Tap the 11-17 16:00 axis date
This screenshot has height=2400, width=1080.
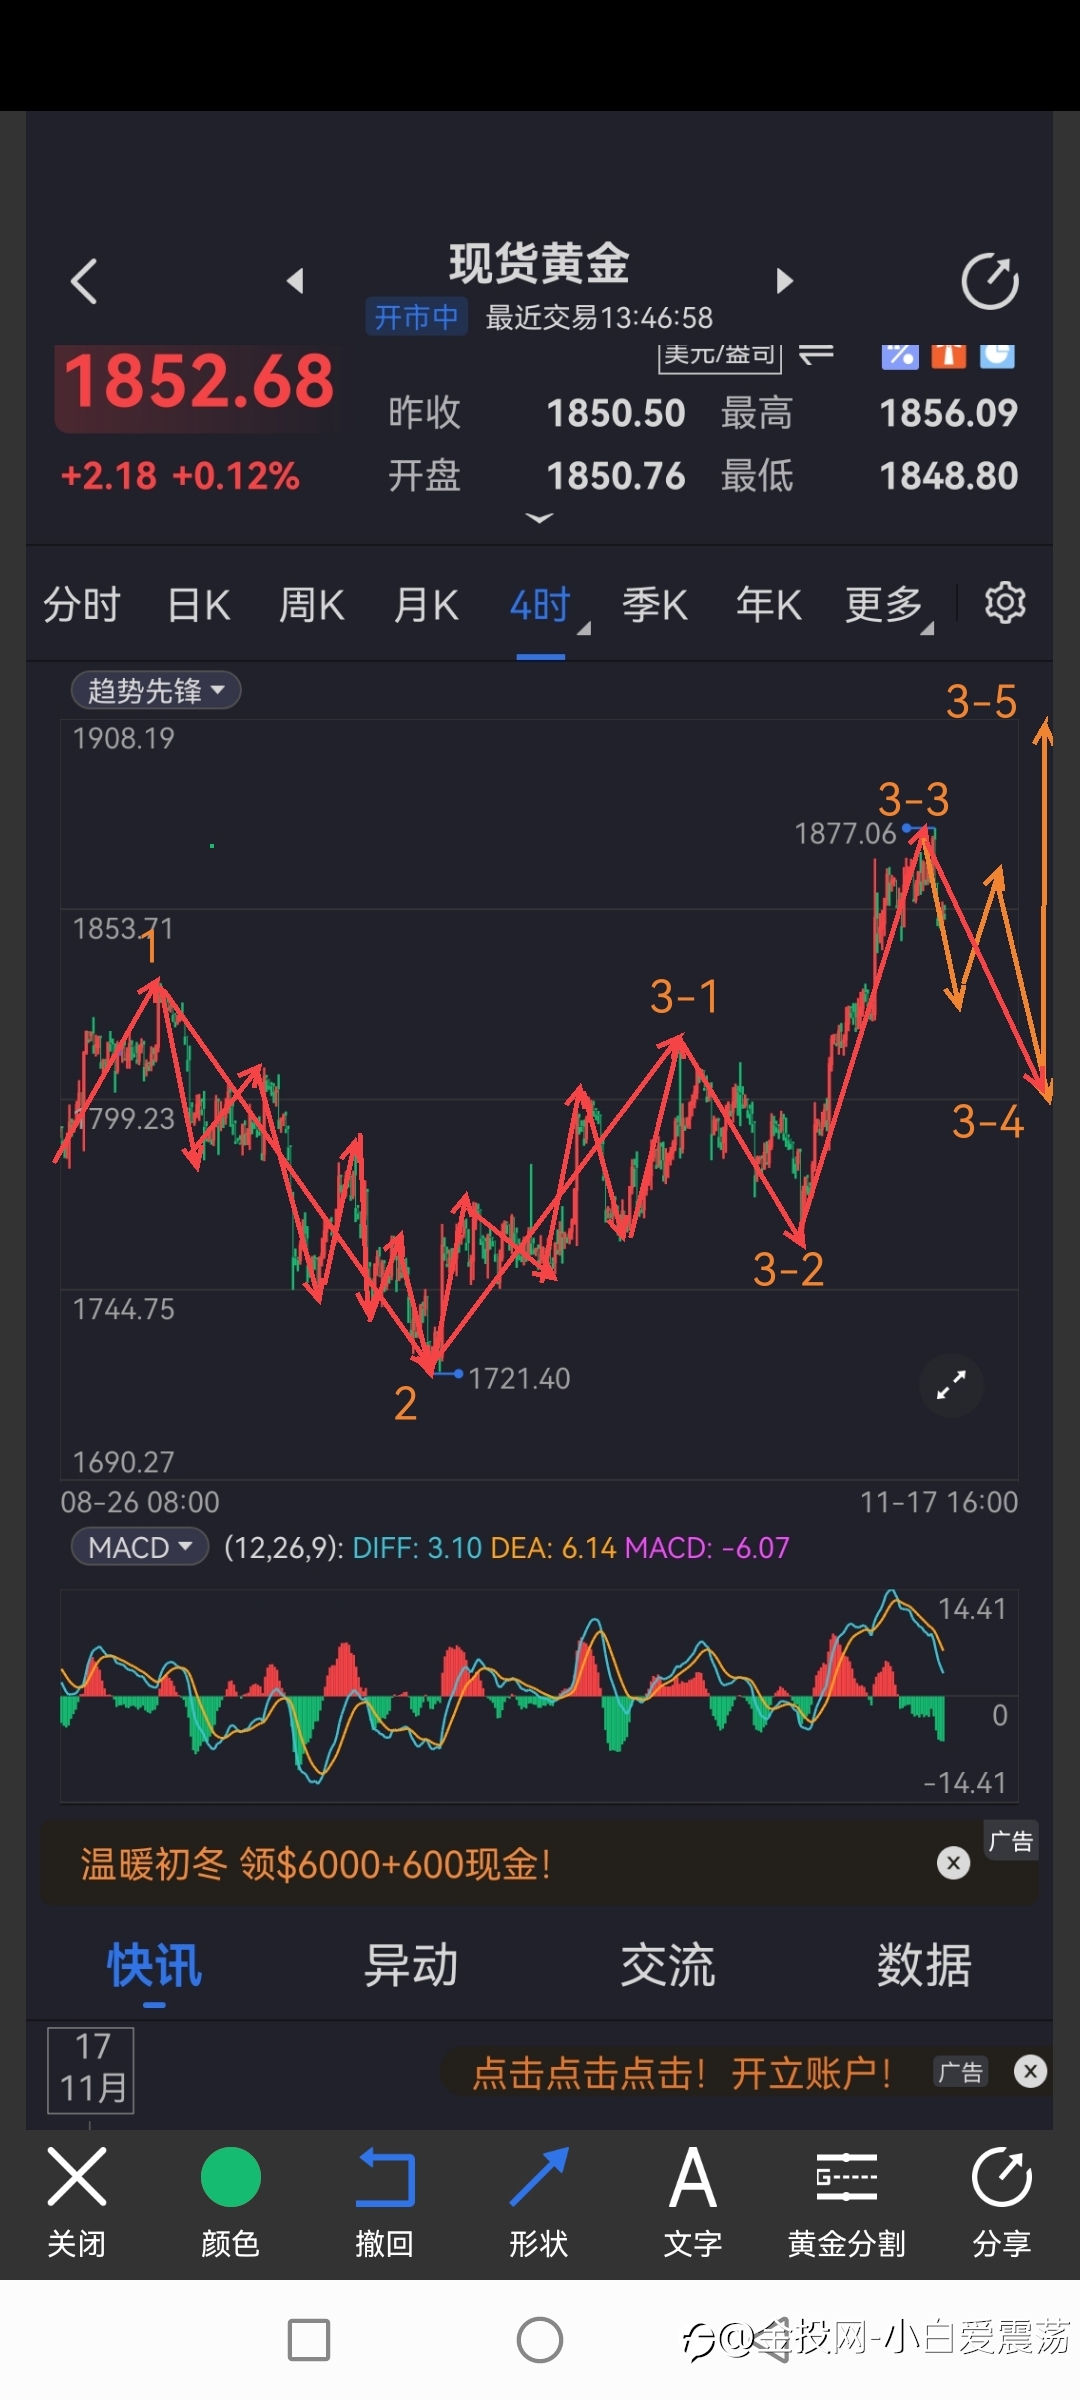(939, 1502)
